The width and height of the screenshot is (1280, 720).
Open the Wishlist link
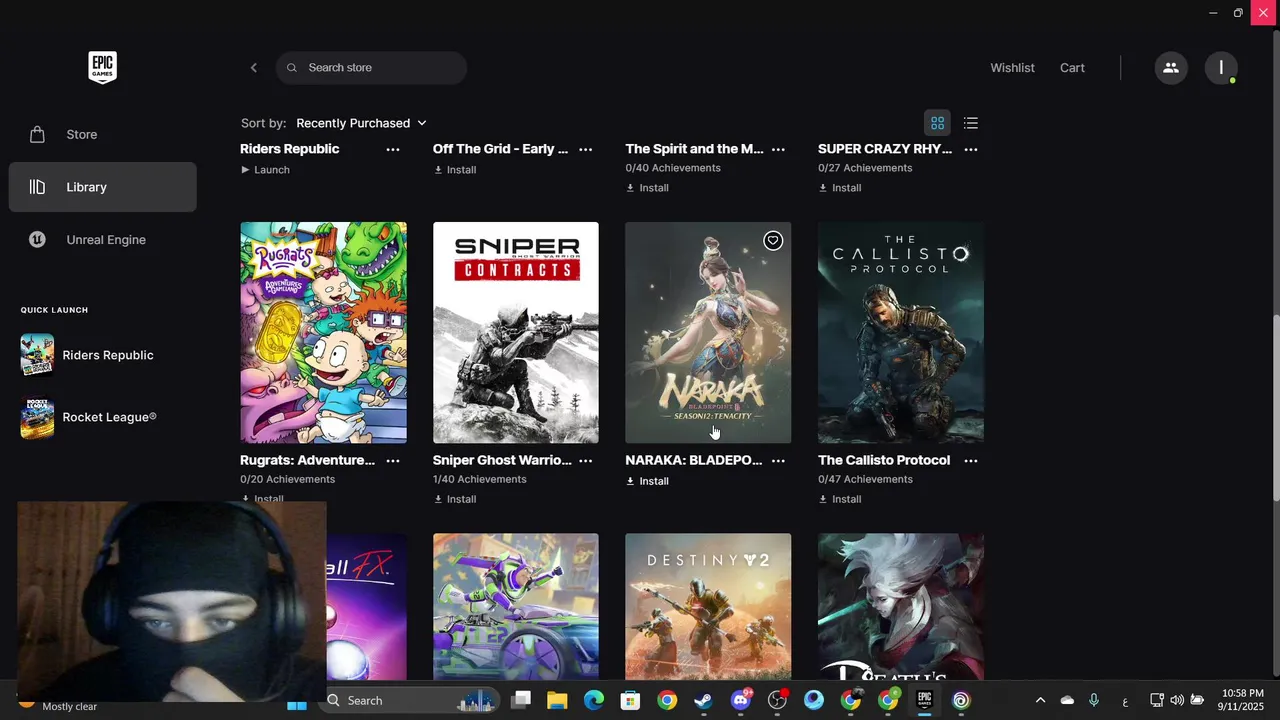(x=1012, y=68)
